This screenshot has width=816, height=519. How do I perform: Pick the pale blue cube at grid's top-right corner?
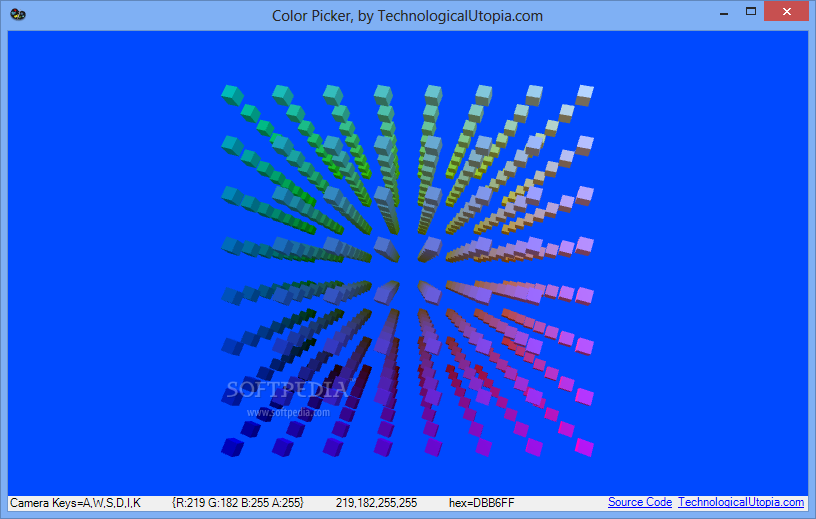[585, 95]
